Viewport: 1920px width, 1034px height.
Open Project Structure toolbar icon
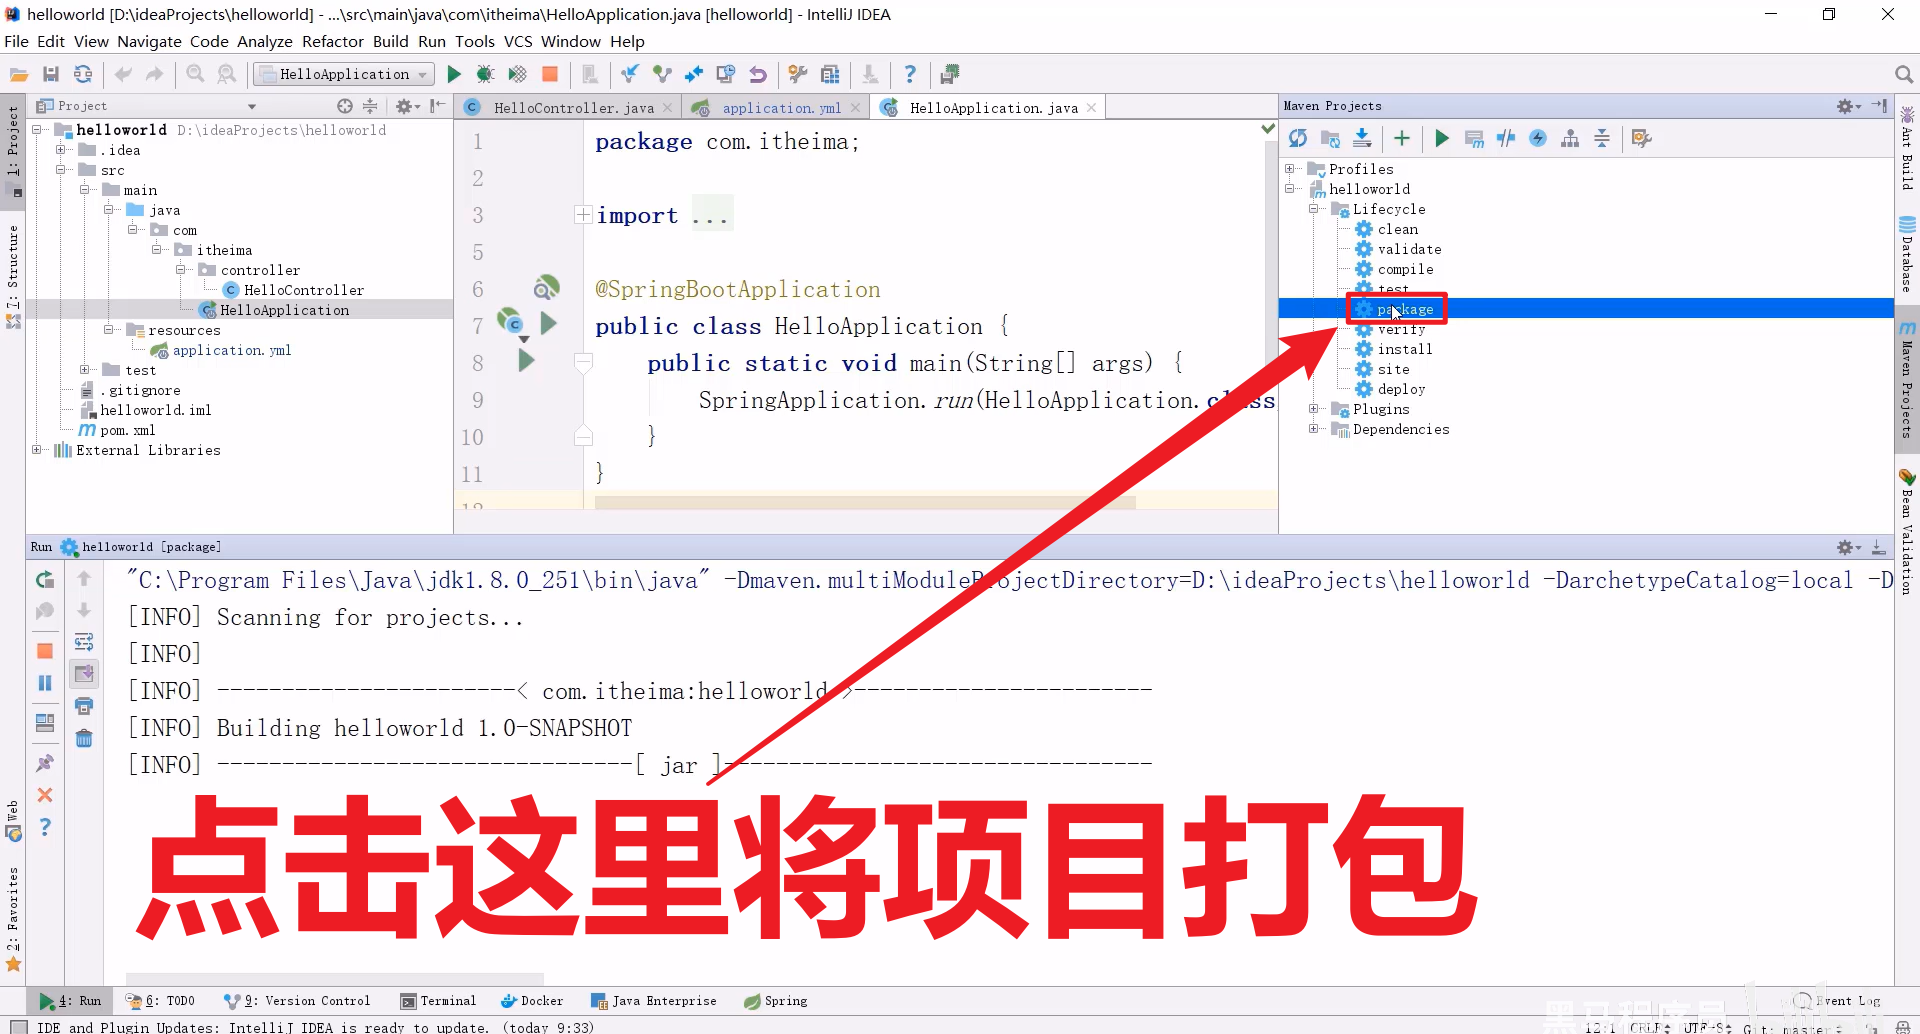830,74
